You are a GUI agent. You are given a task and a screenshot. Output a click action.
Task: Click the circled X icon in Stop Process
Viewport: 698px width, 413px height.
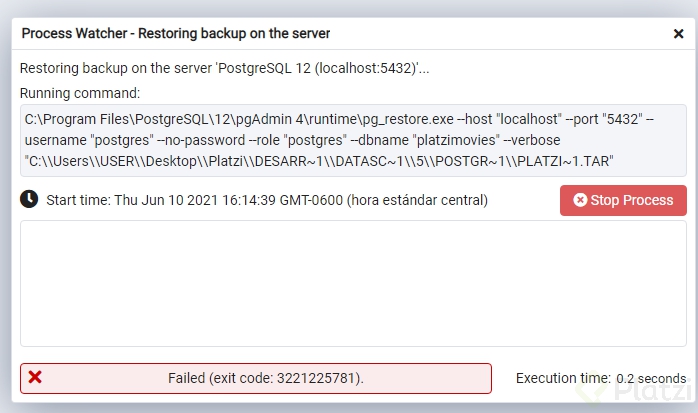click(580, 200)
